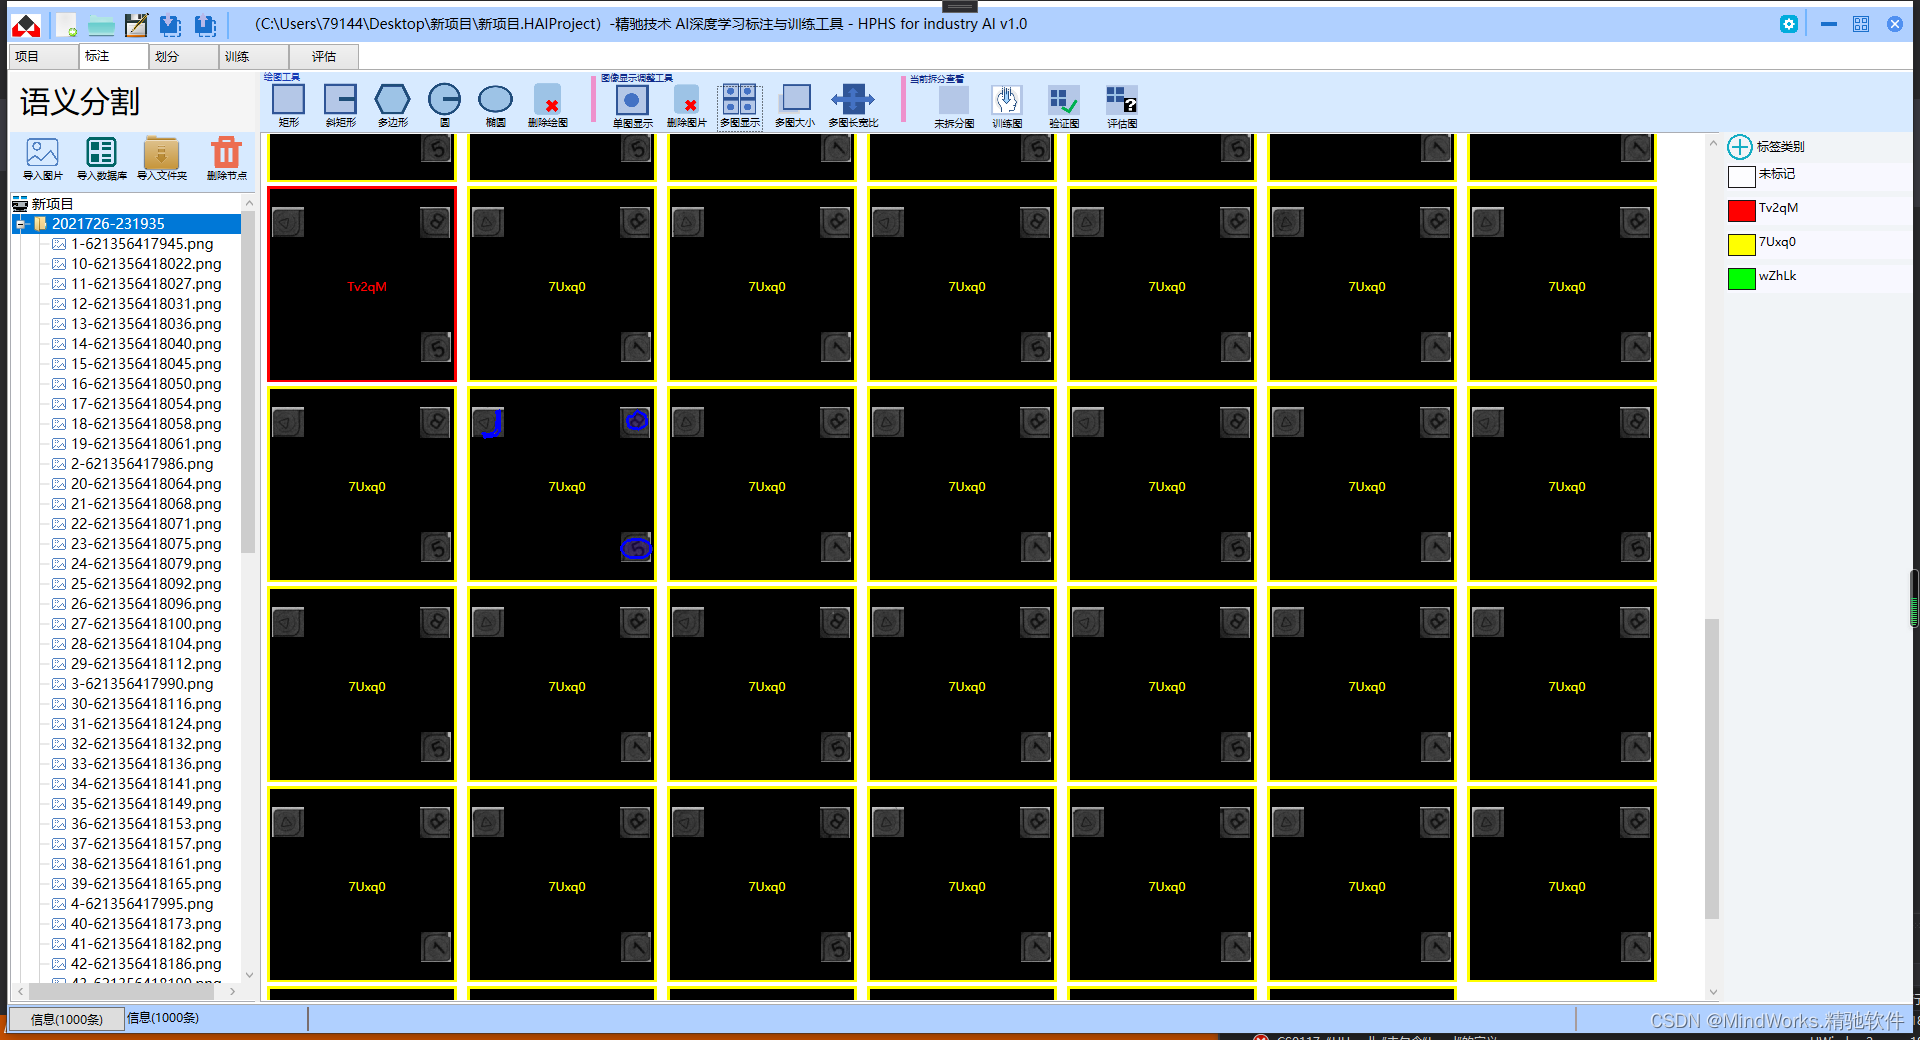
Task: Pick the red Tv2qM label swatch
Action: (x=1741, y=211)
